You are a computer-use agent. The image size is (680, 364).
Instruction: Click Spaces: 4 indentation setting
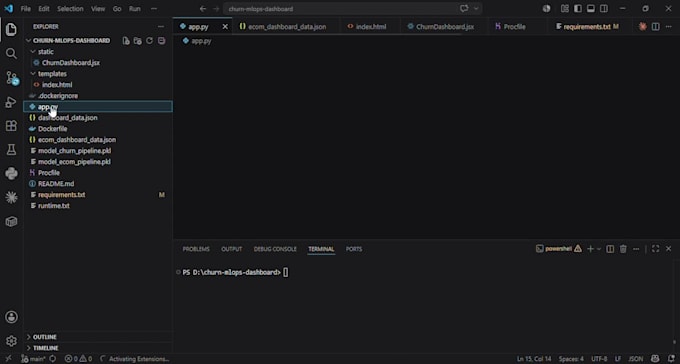point(571,359)
